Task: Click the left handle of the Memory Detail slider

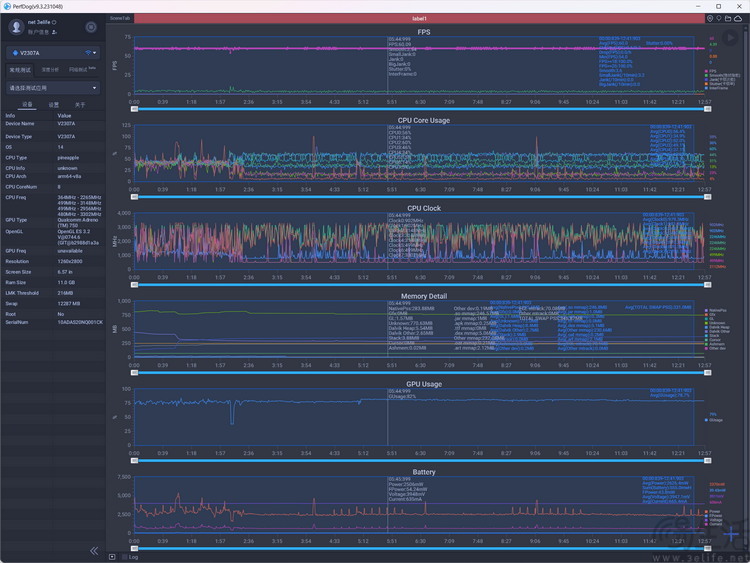Action: (x=134, y=373)
